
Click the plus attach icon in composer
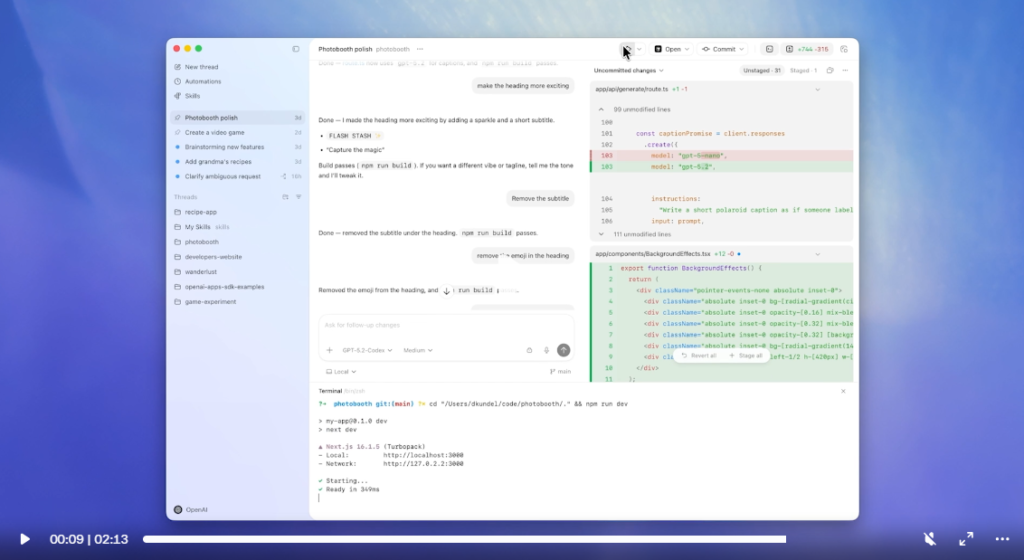(x=329, y=350)
